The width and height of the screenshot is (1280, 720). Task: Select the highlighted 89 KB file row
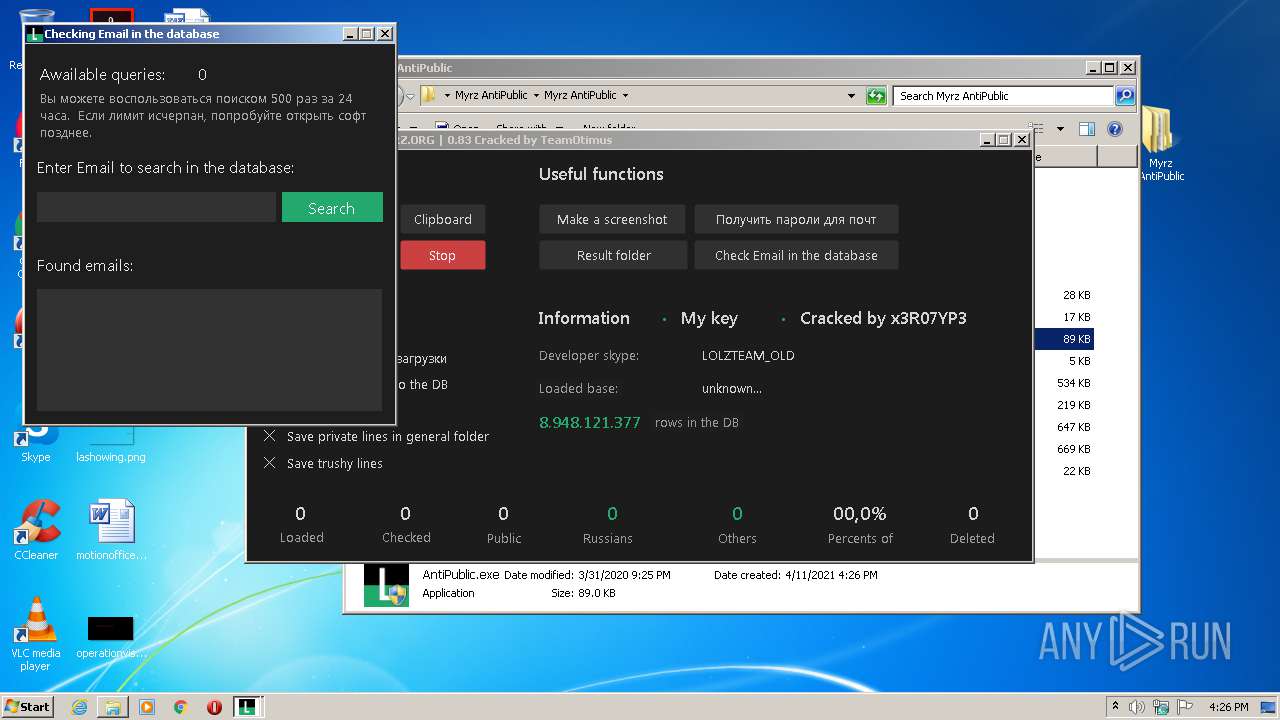[1064, 339]
